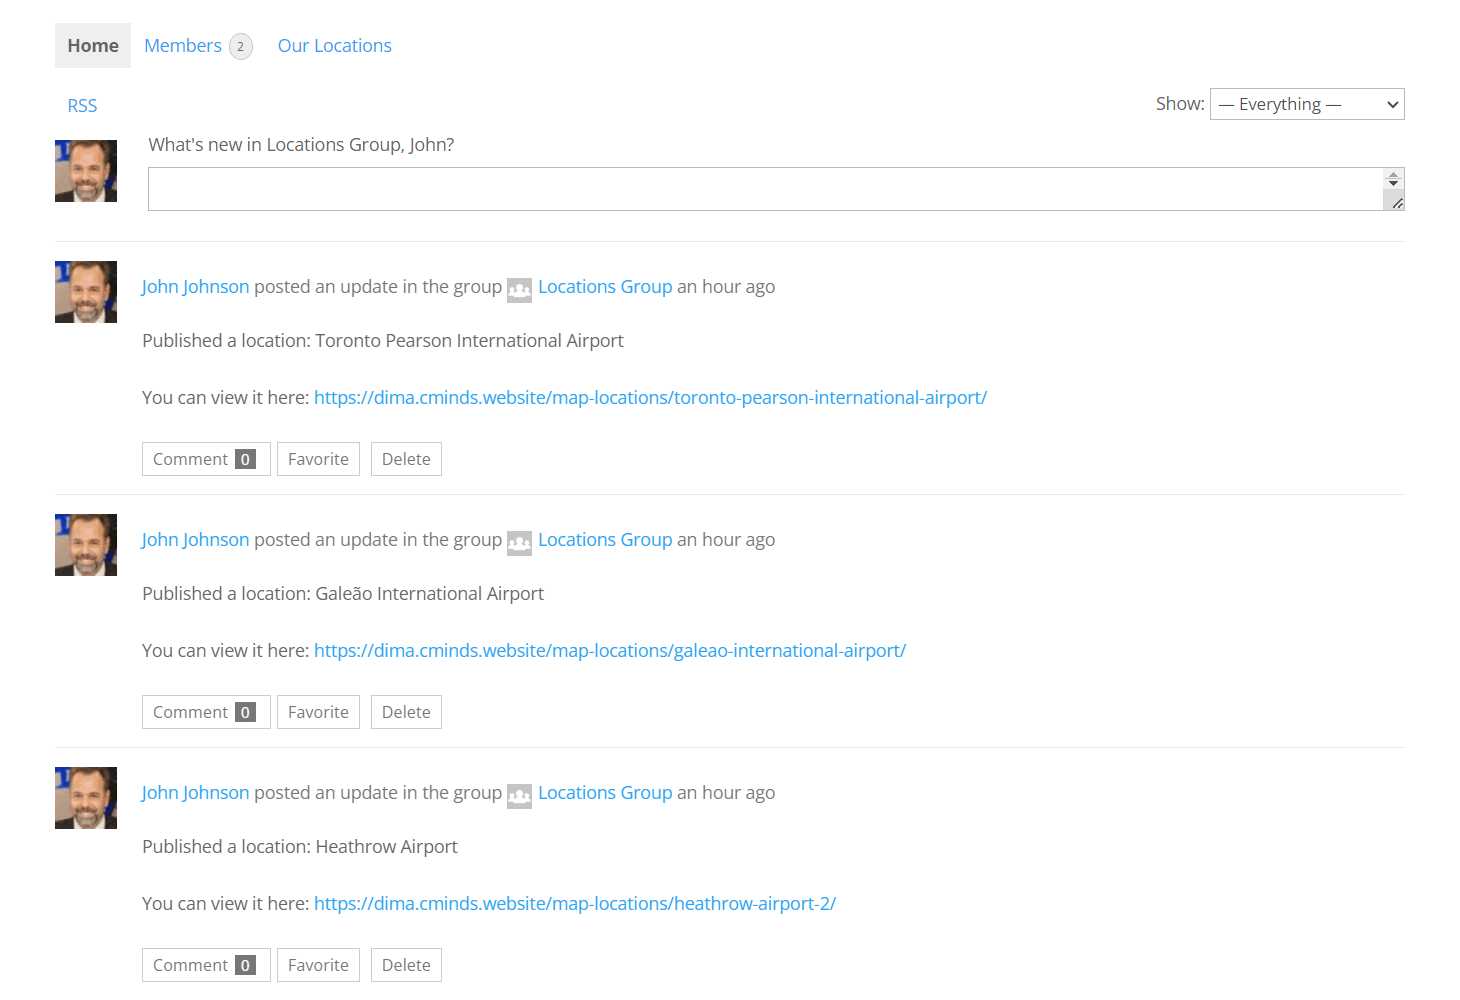Viewport: 1460px width, 1000px height.
Task: Open the heathrow-airport-2 location link
Action: coord(574,904)
